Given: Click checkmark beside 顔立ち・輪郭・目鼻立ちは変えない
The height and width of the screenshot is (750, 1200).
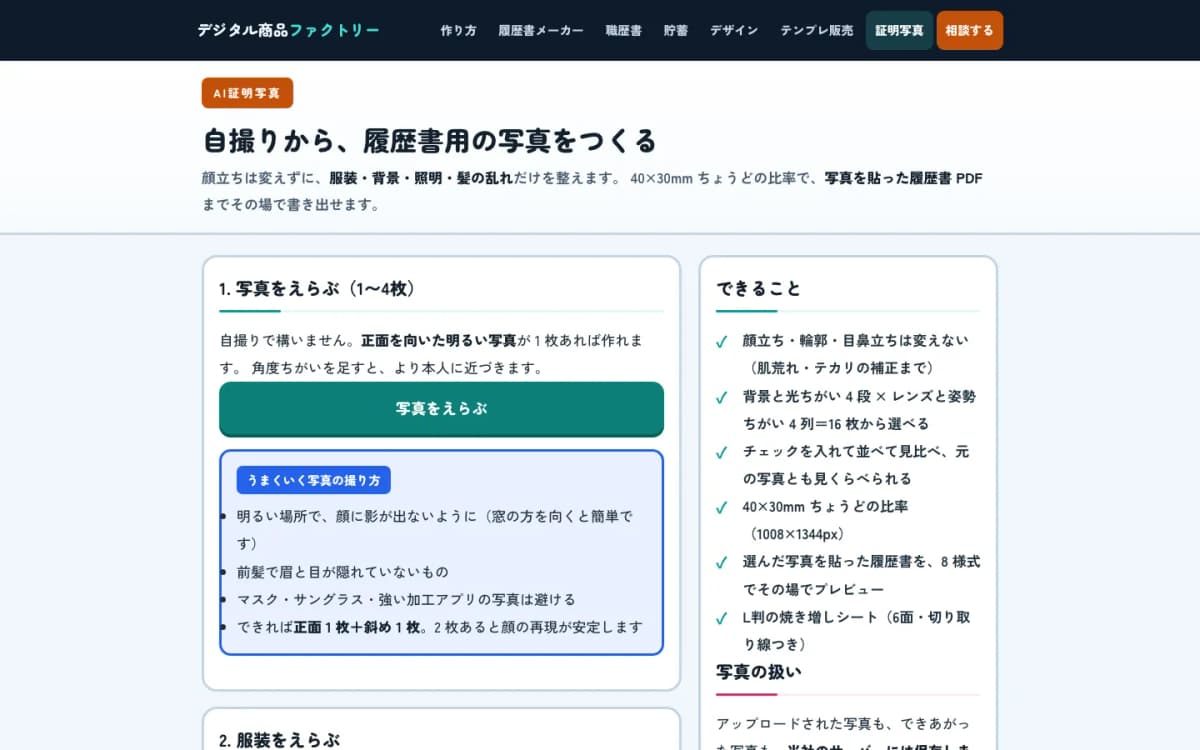Looking at the screenshot, I should (x=721, y=341).
